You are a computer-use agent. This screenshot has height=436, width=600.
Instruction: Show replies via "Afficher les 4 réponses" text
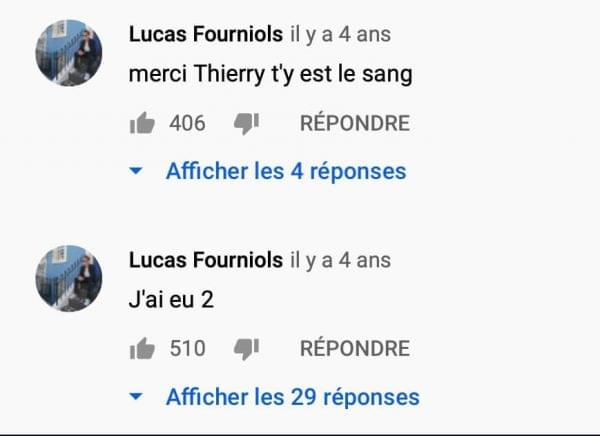tap(286, 171)
